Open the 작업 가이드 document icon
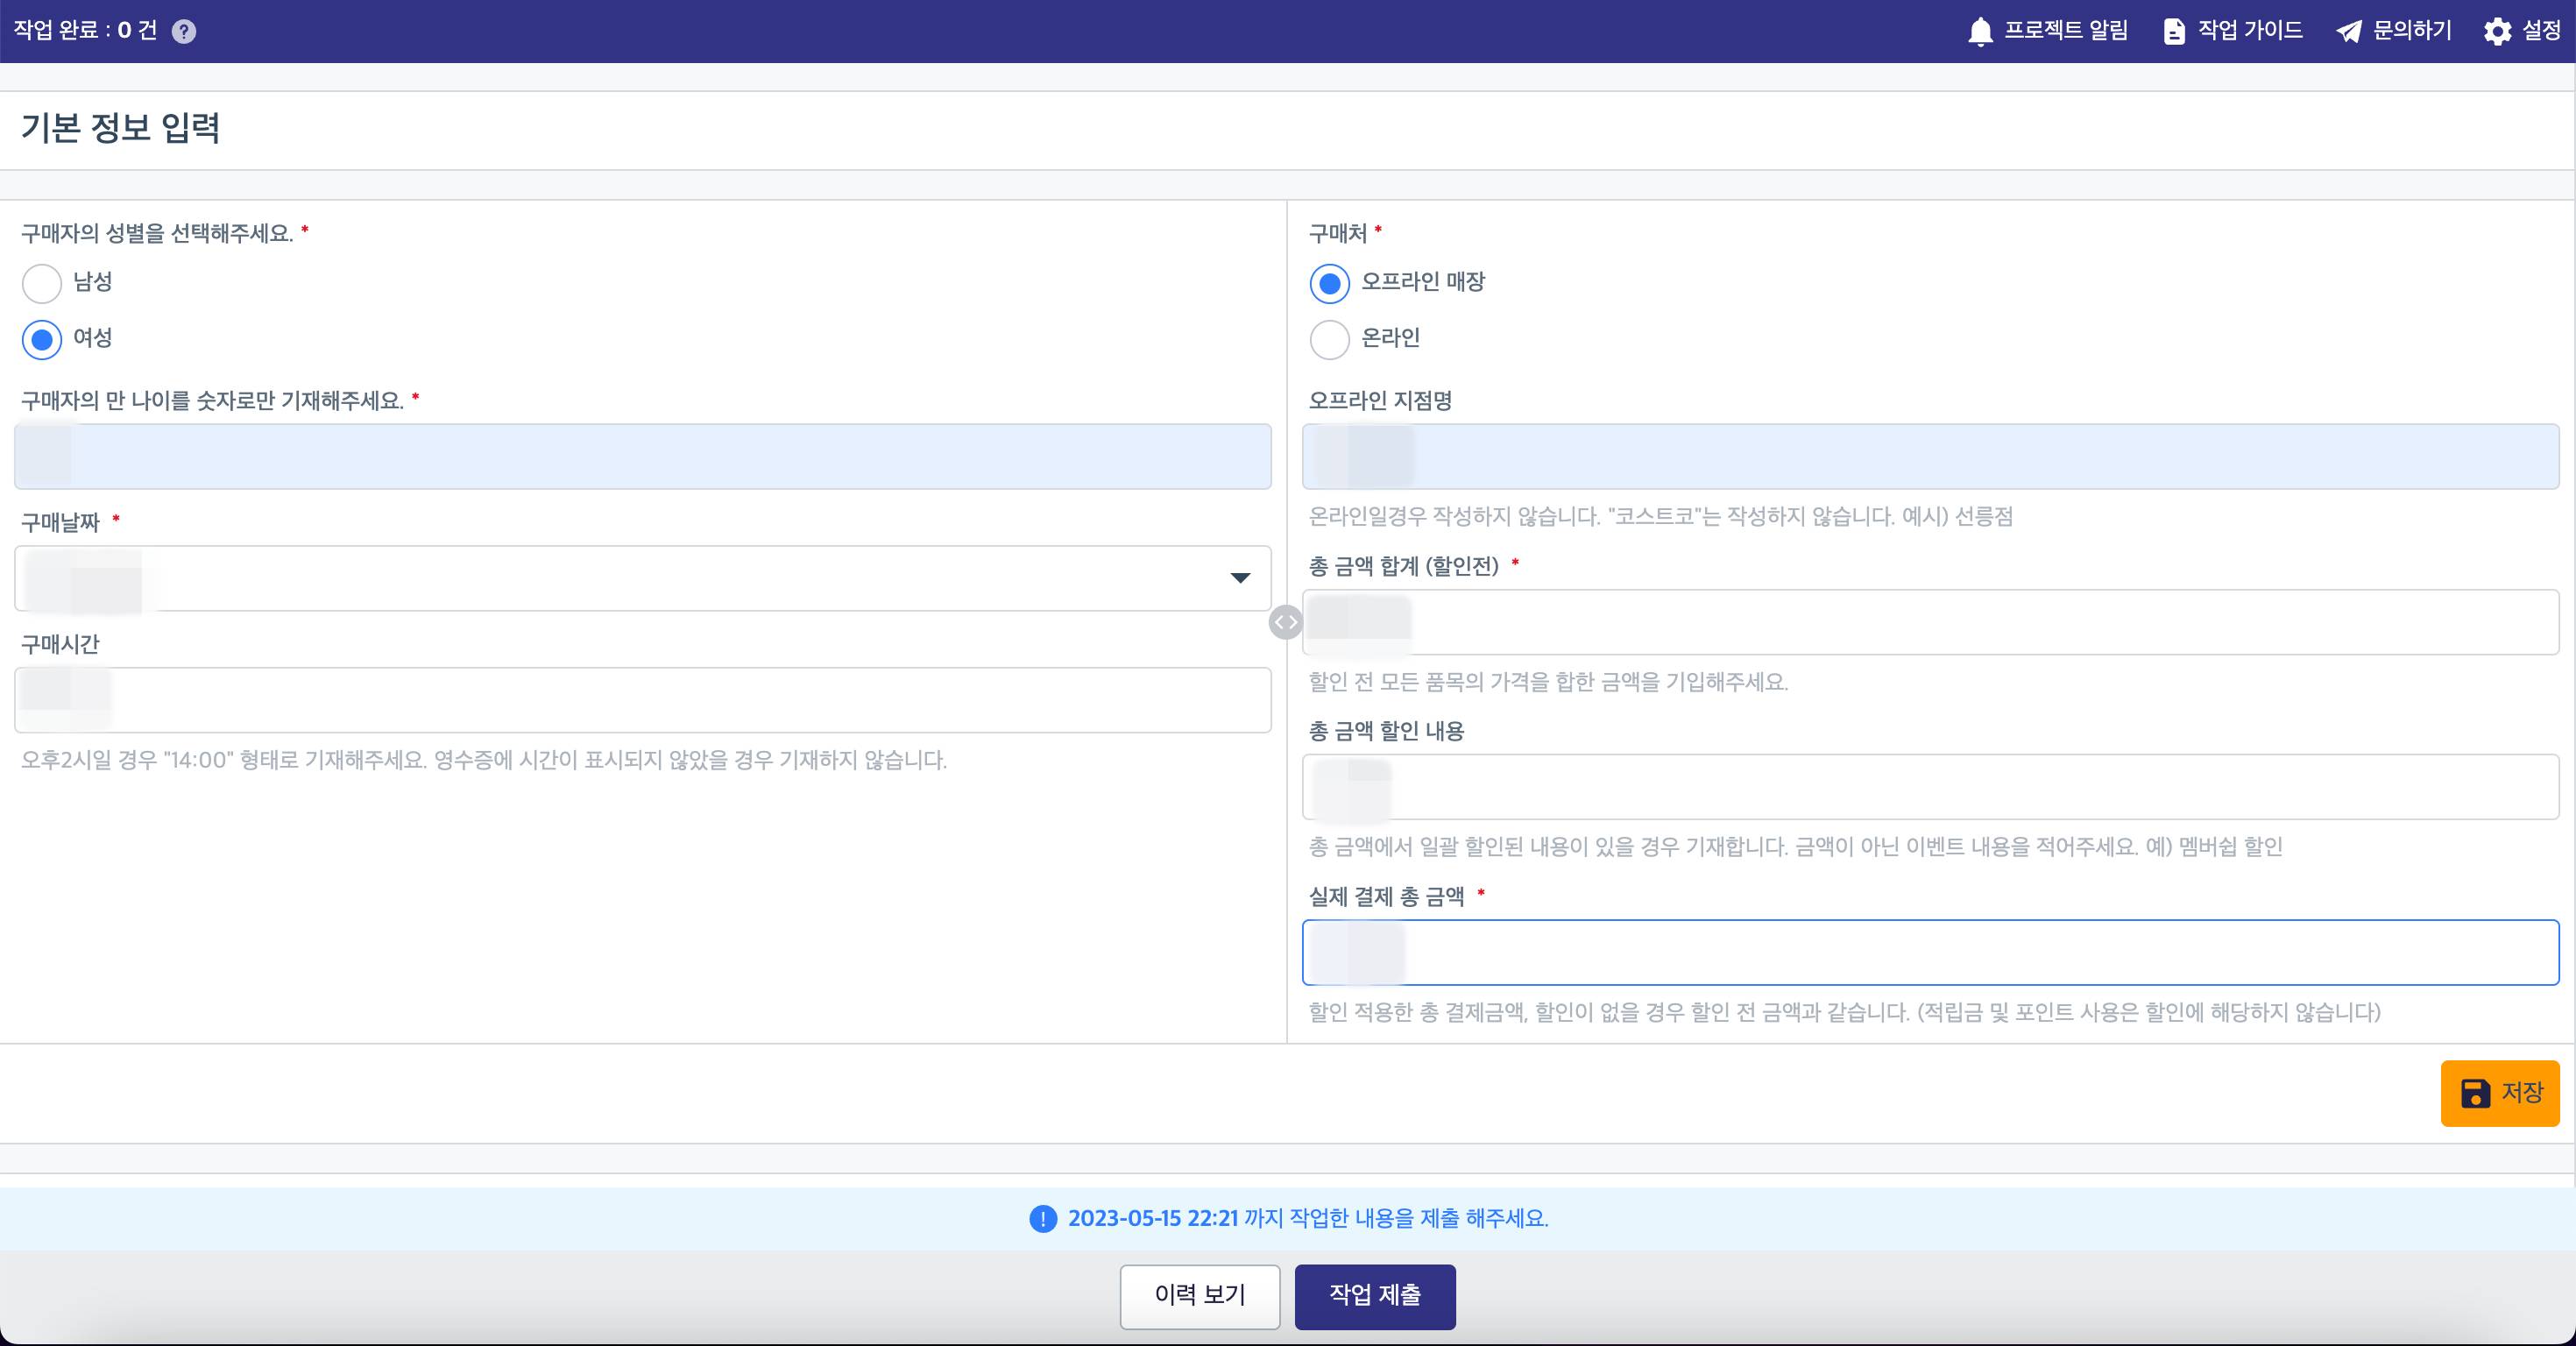2576x1346 pixels. [x=2175, y=30]
